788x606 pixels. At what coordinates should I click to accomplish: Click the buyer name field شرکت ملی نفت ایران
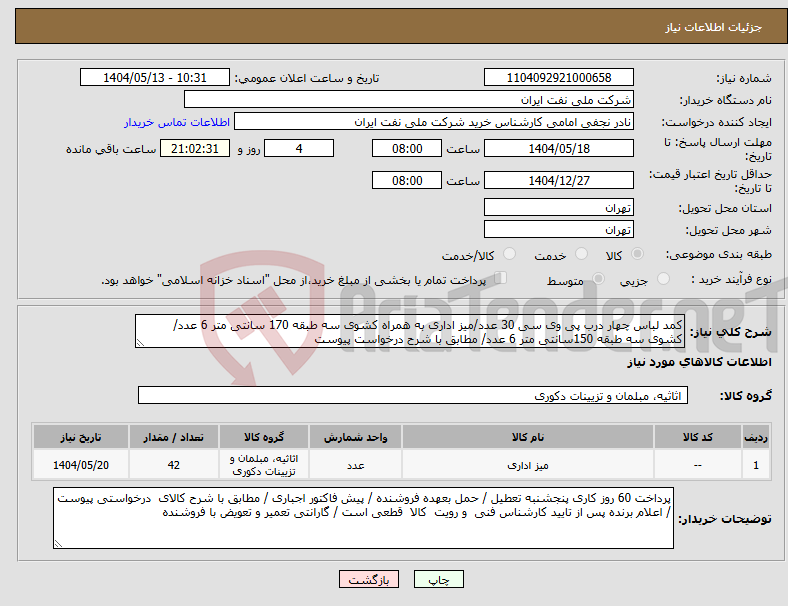coord(409,99)
